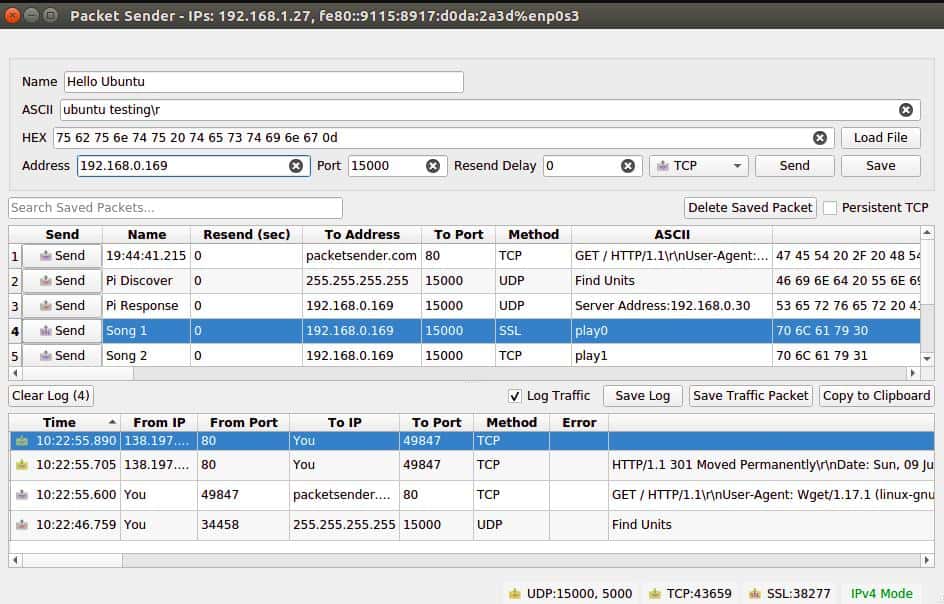Click the Error column header in log
The image size is (944, 604).
(x=579, y=423)
